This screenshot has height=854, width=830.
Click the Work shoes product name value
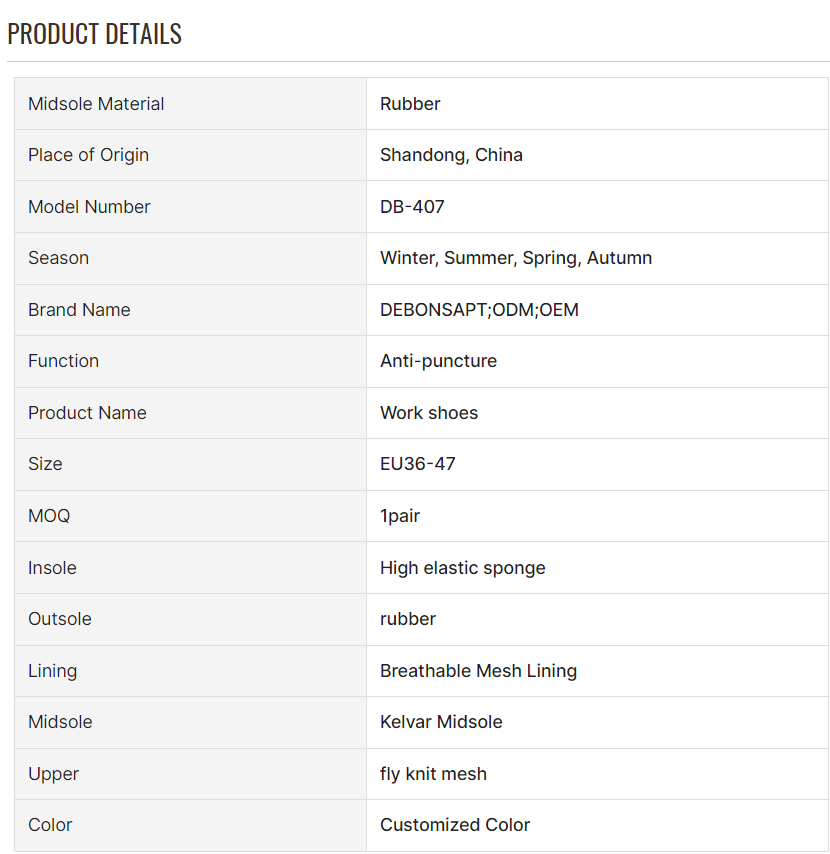(429, 413)
